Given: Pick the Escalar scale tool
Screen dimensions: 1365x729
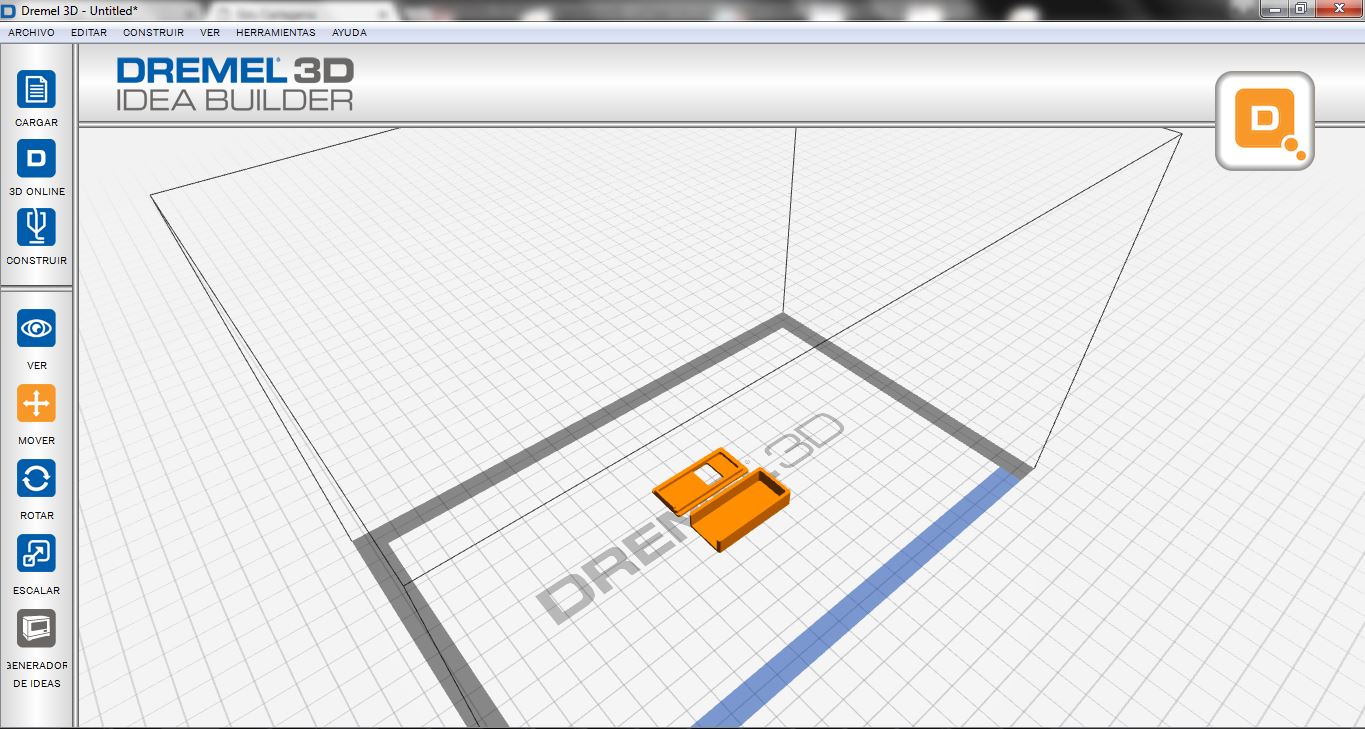Looking at the screenshot, I should [36, 553].
